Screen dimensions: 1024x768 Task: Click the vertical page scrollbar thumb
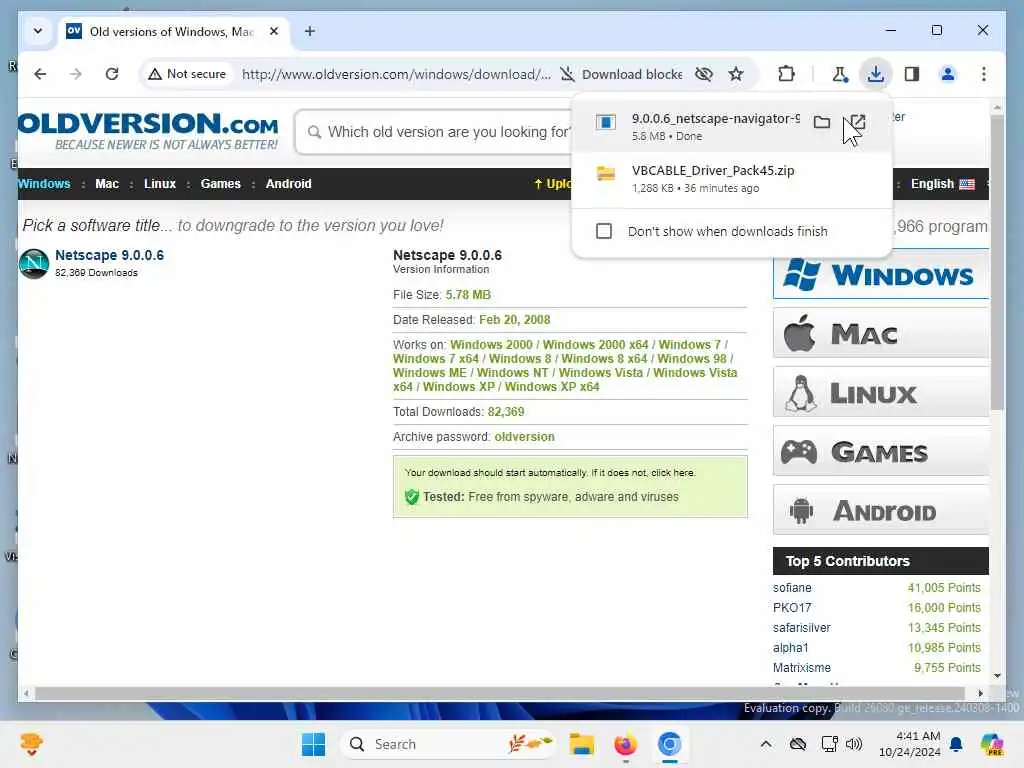[x=997, y=263]
